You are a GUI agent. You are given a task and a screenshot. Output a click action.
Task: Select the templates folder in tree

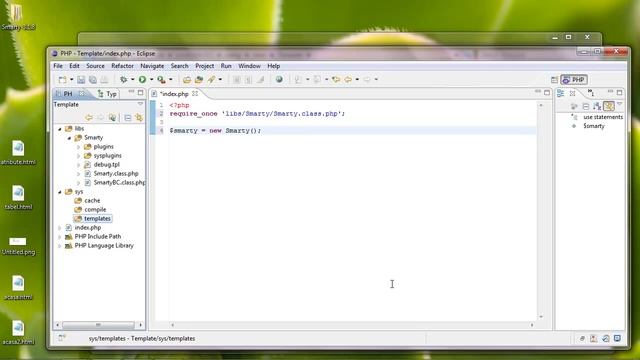tap(93, 219)
